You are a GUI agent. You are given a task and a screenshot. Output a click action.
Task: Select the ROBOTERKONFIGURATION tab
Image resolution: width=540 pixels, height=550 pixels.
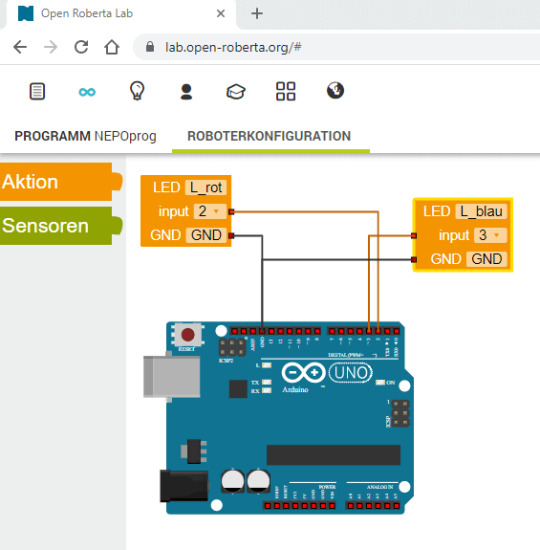269,136
